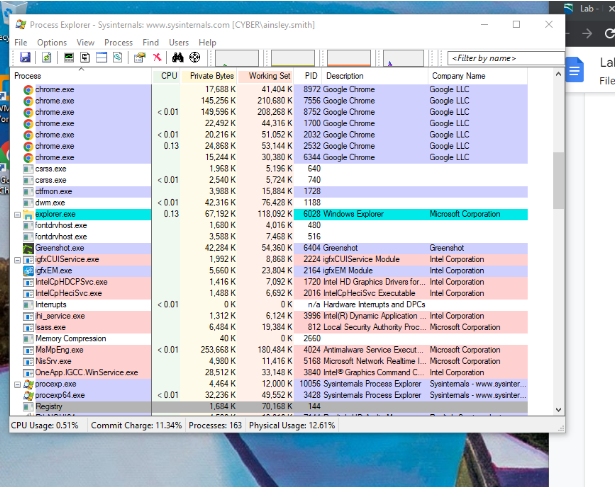Image resolution: width=615 pixels, height=487 pixels.
Task: Open the Users menu
Action: click(178, 42)
